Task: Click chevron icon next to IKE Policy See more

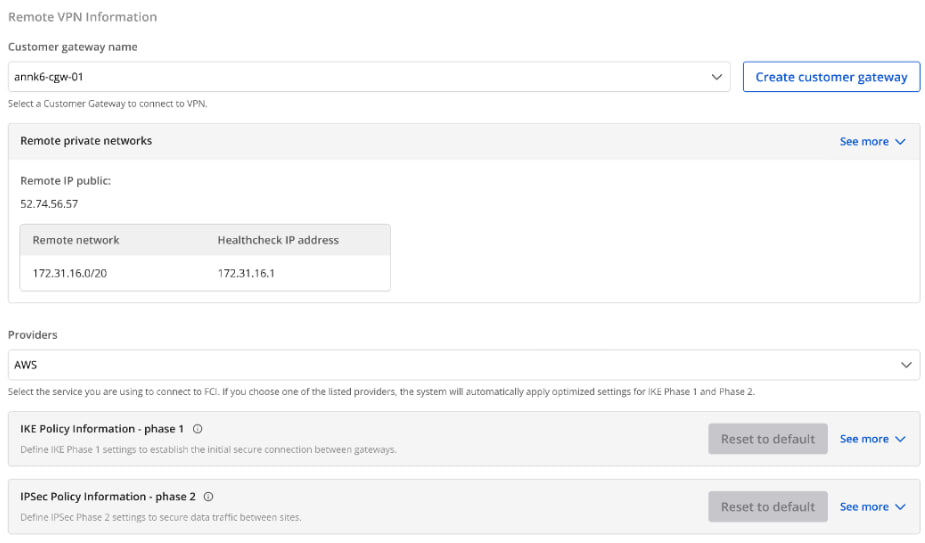Action: click(900, 439)
